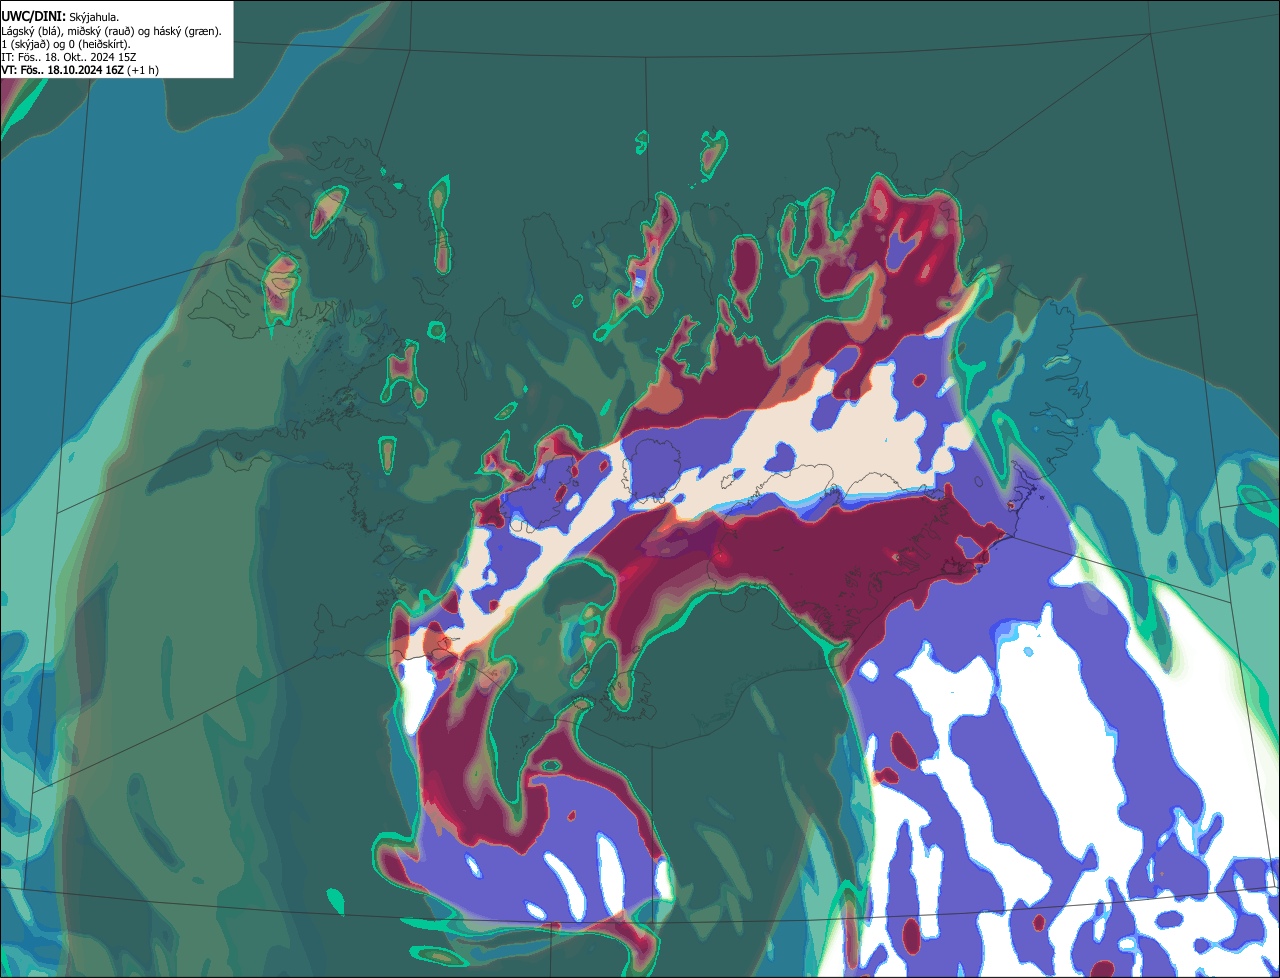Click the "VT: Fös.. 18.10.2024 16Z (+1 h)" line
Screen dimensions: 1280x978
[x=80, y=70]
